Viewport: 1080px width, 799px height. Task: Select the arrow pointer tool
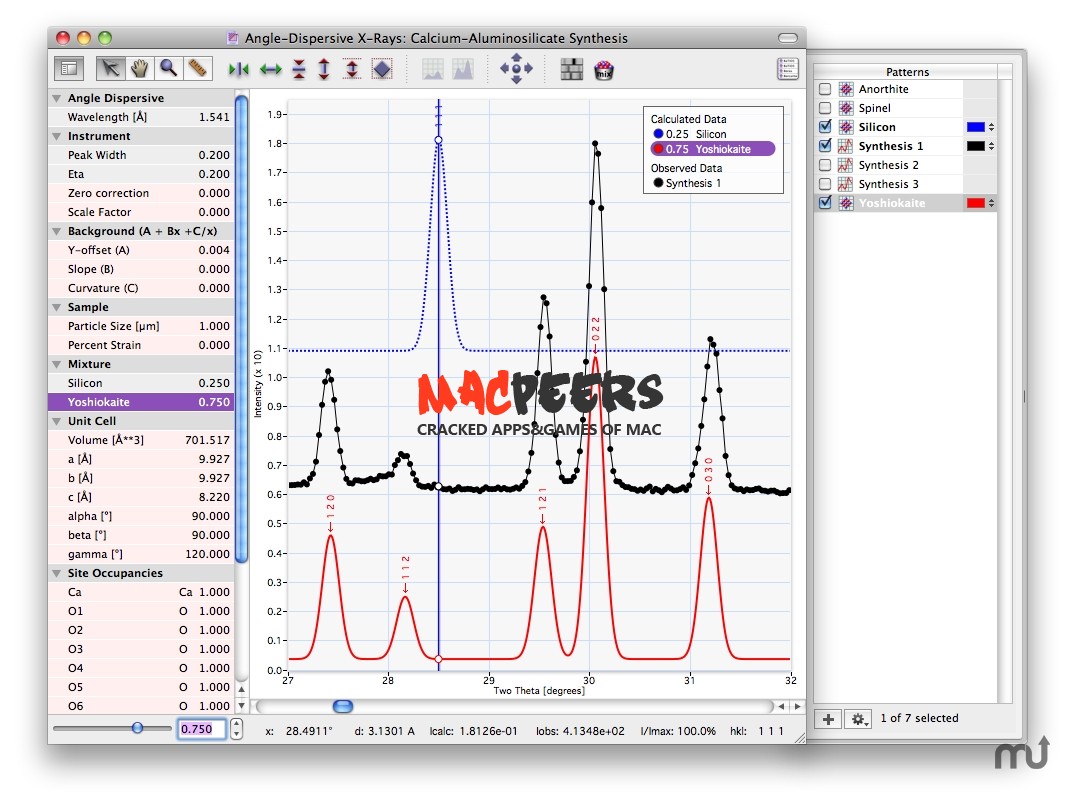point(110,68)
